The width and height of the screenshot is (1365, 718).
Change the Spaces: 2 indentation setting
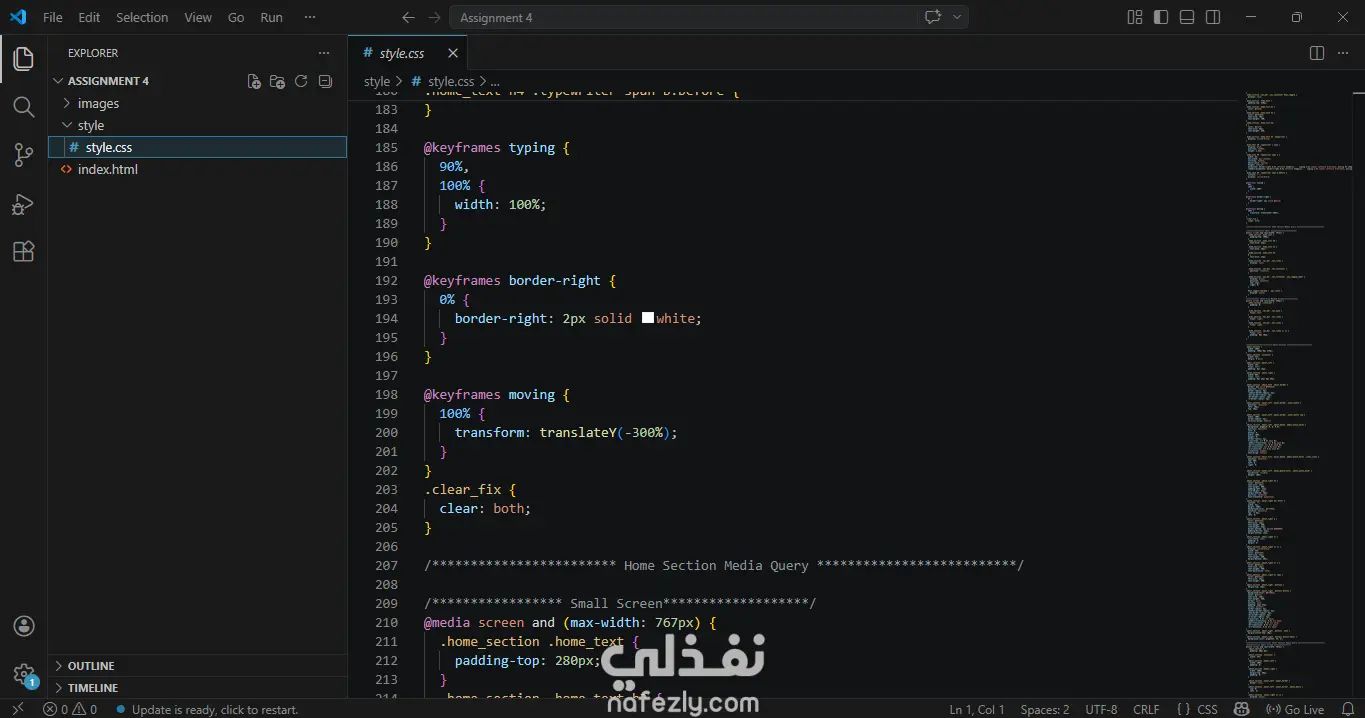pos(1045,709)
